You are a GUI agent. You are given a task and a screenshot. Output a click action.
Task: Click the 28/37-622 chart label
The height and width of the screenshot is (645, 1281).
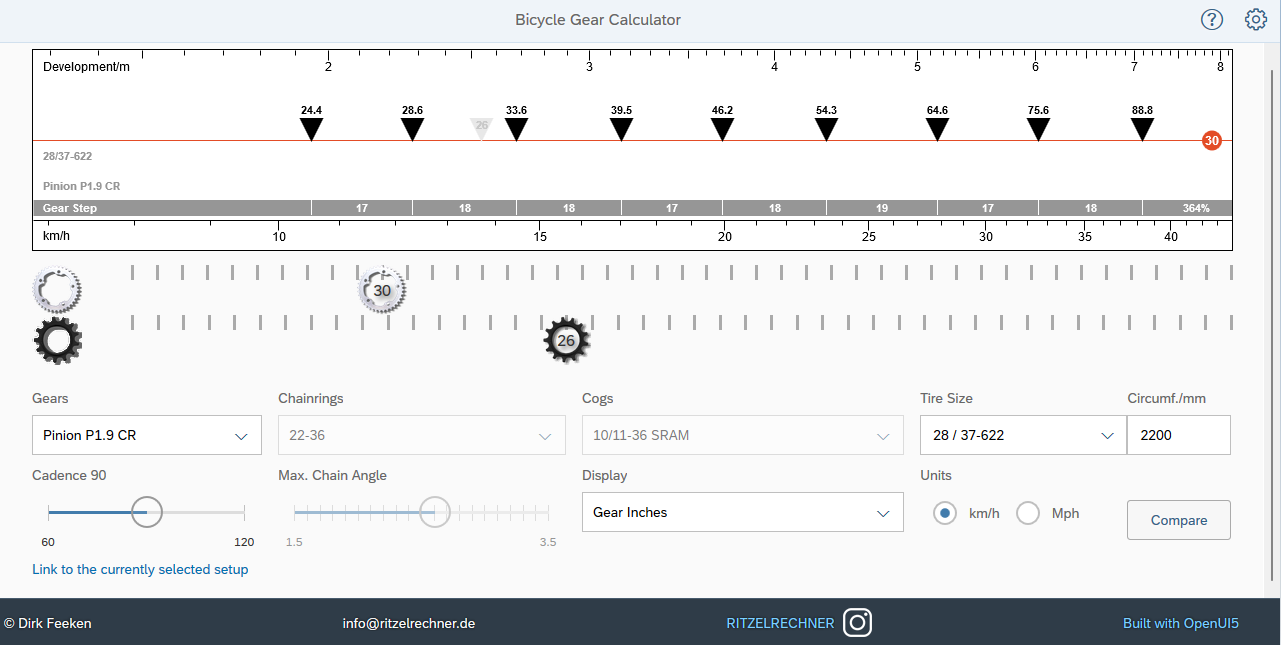tap(67, 156)
